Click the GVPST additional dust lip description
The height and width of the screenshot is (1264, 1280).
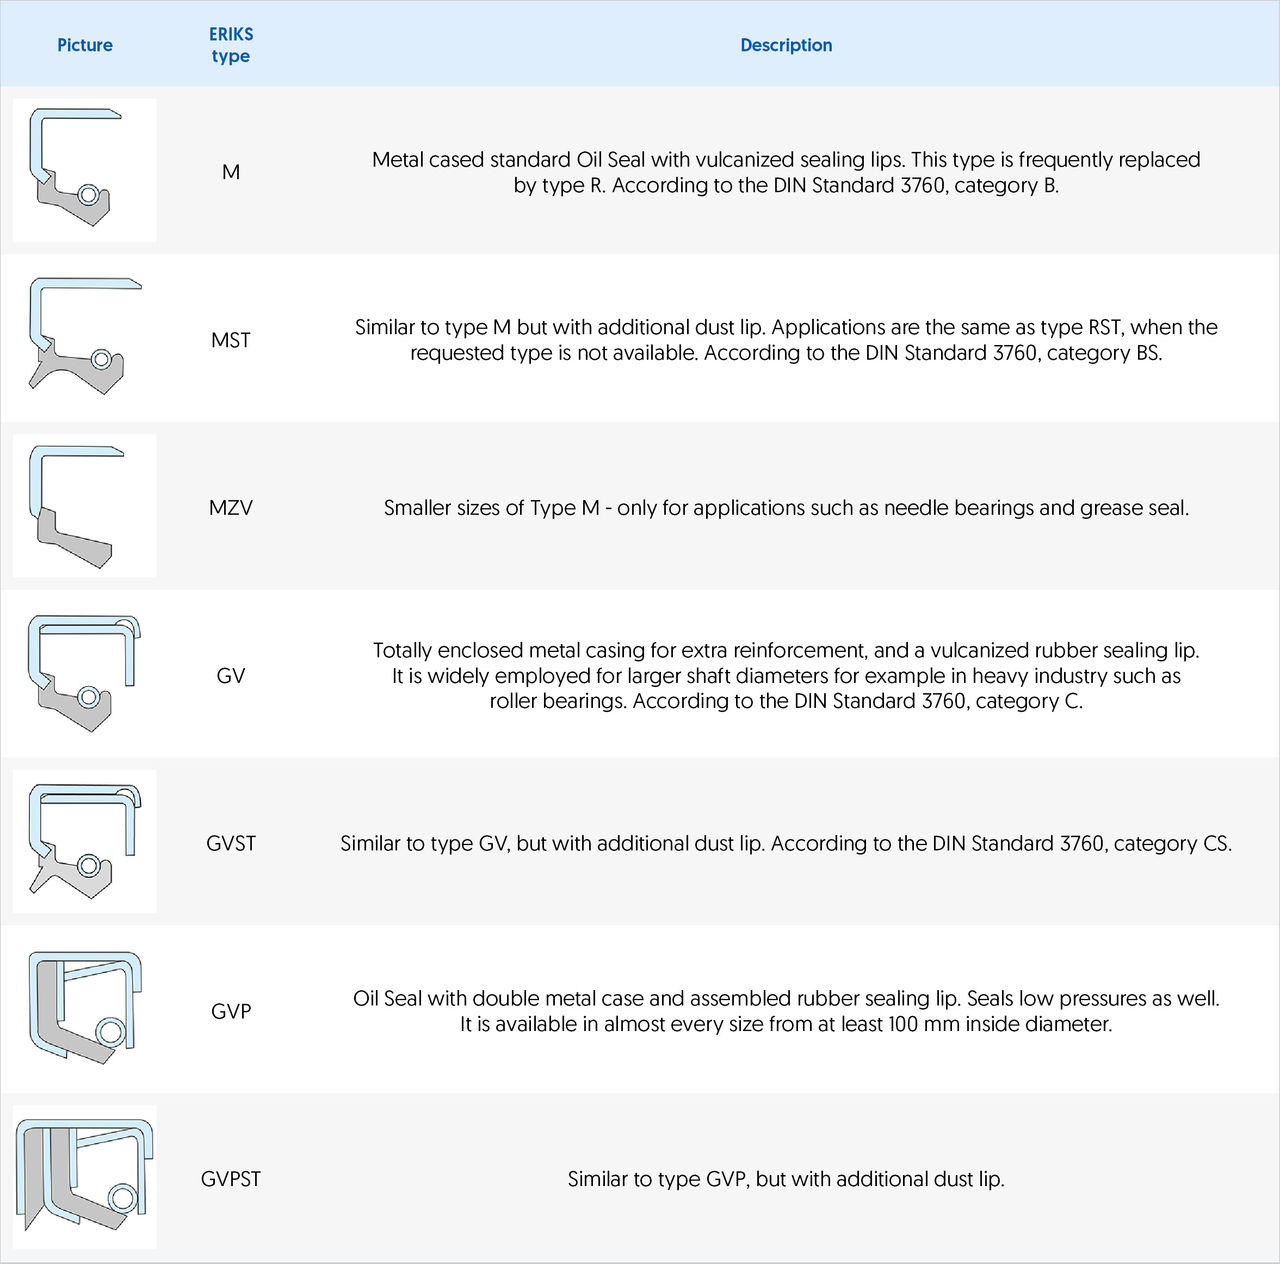[x=786, y=1179]
